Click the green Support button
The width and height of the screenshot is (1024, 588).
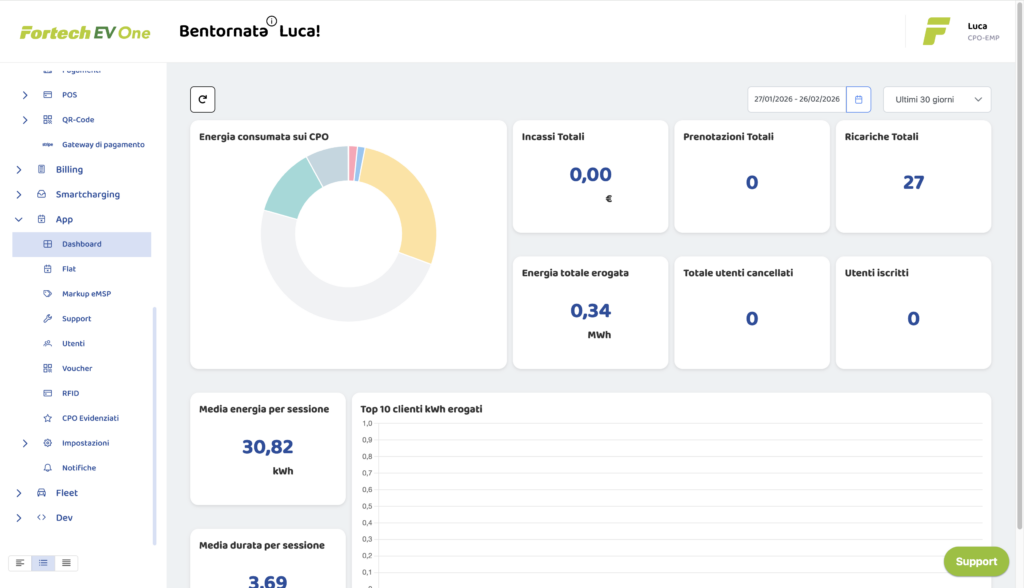[x=975, y=561]
